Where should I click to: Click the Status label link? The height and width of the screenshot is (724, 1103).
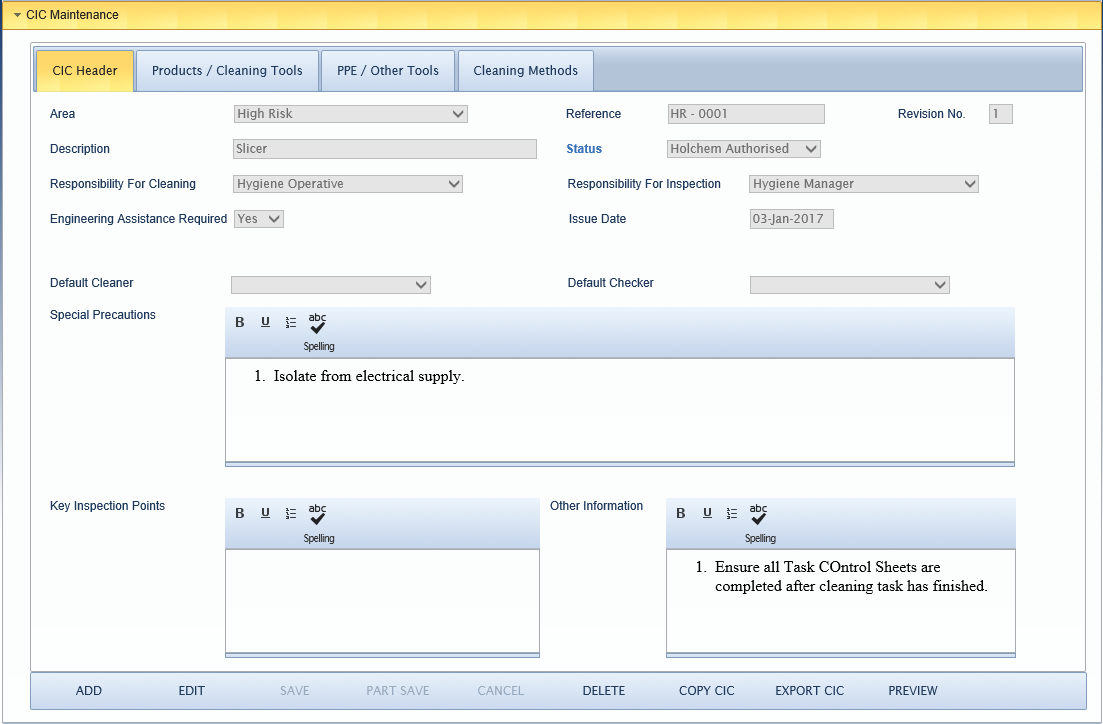tap(584, 149)
